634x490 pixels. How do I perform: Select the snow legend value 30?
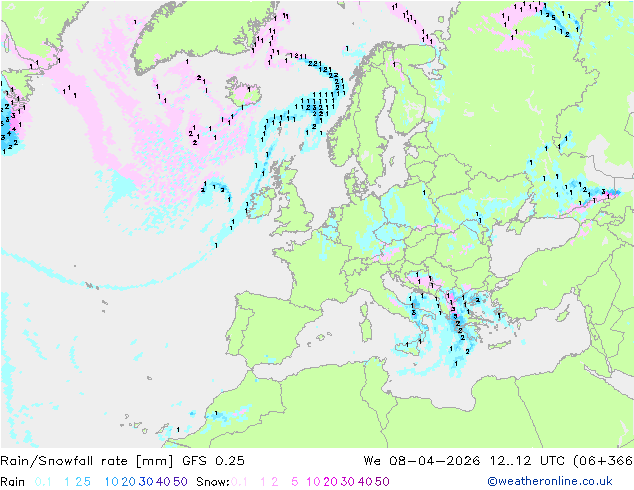point(348,482)
